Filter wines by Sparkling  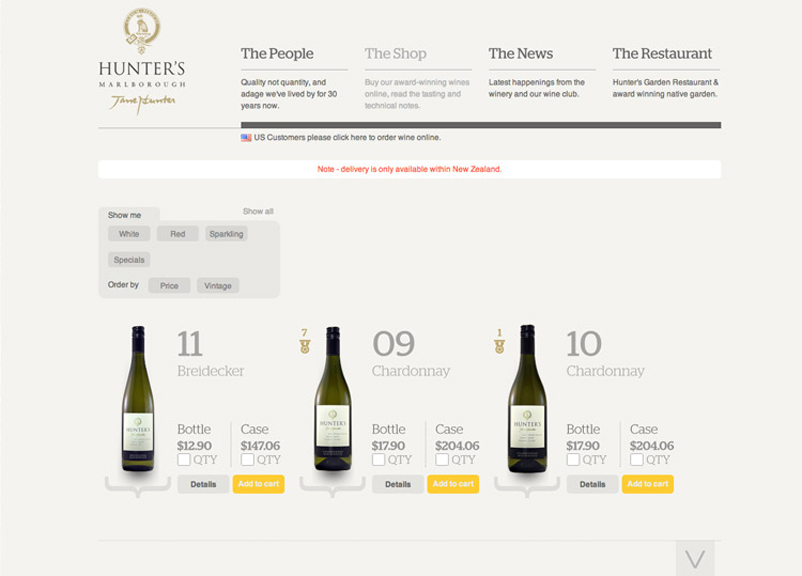(x=226, y=234)
